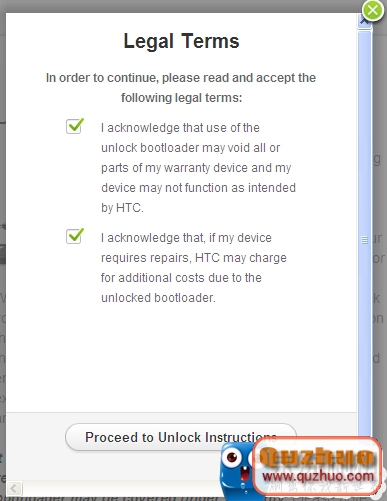Uncheck the repair costs acknowledgment checkbox
Viewport: 387px width, 501px height.
pyautogui.click(x=75, y=236)
